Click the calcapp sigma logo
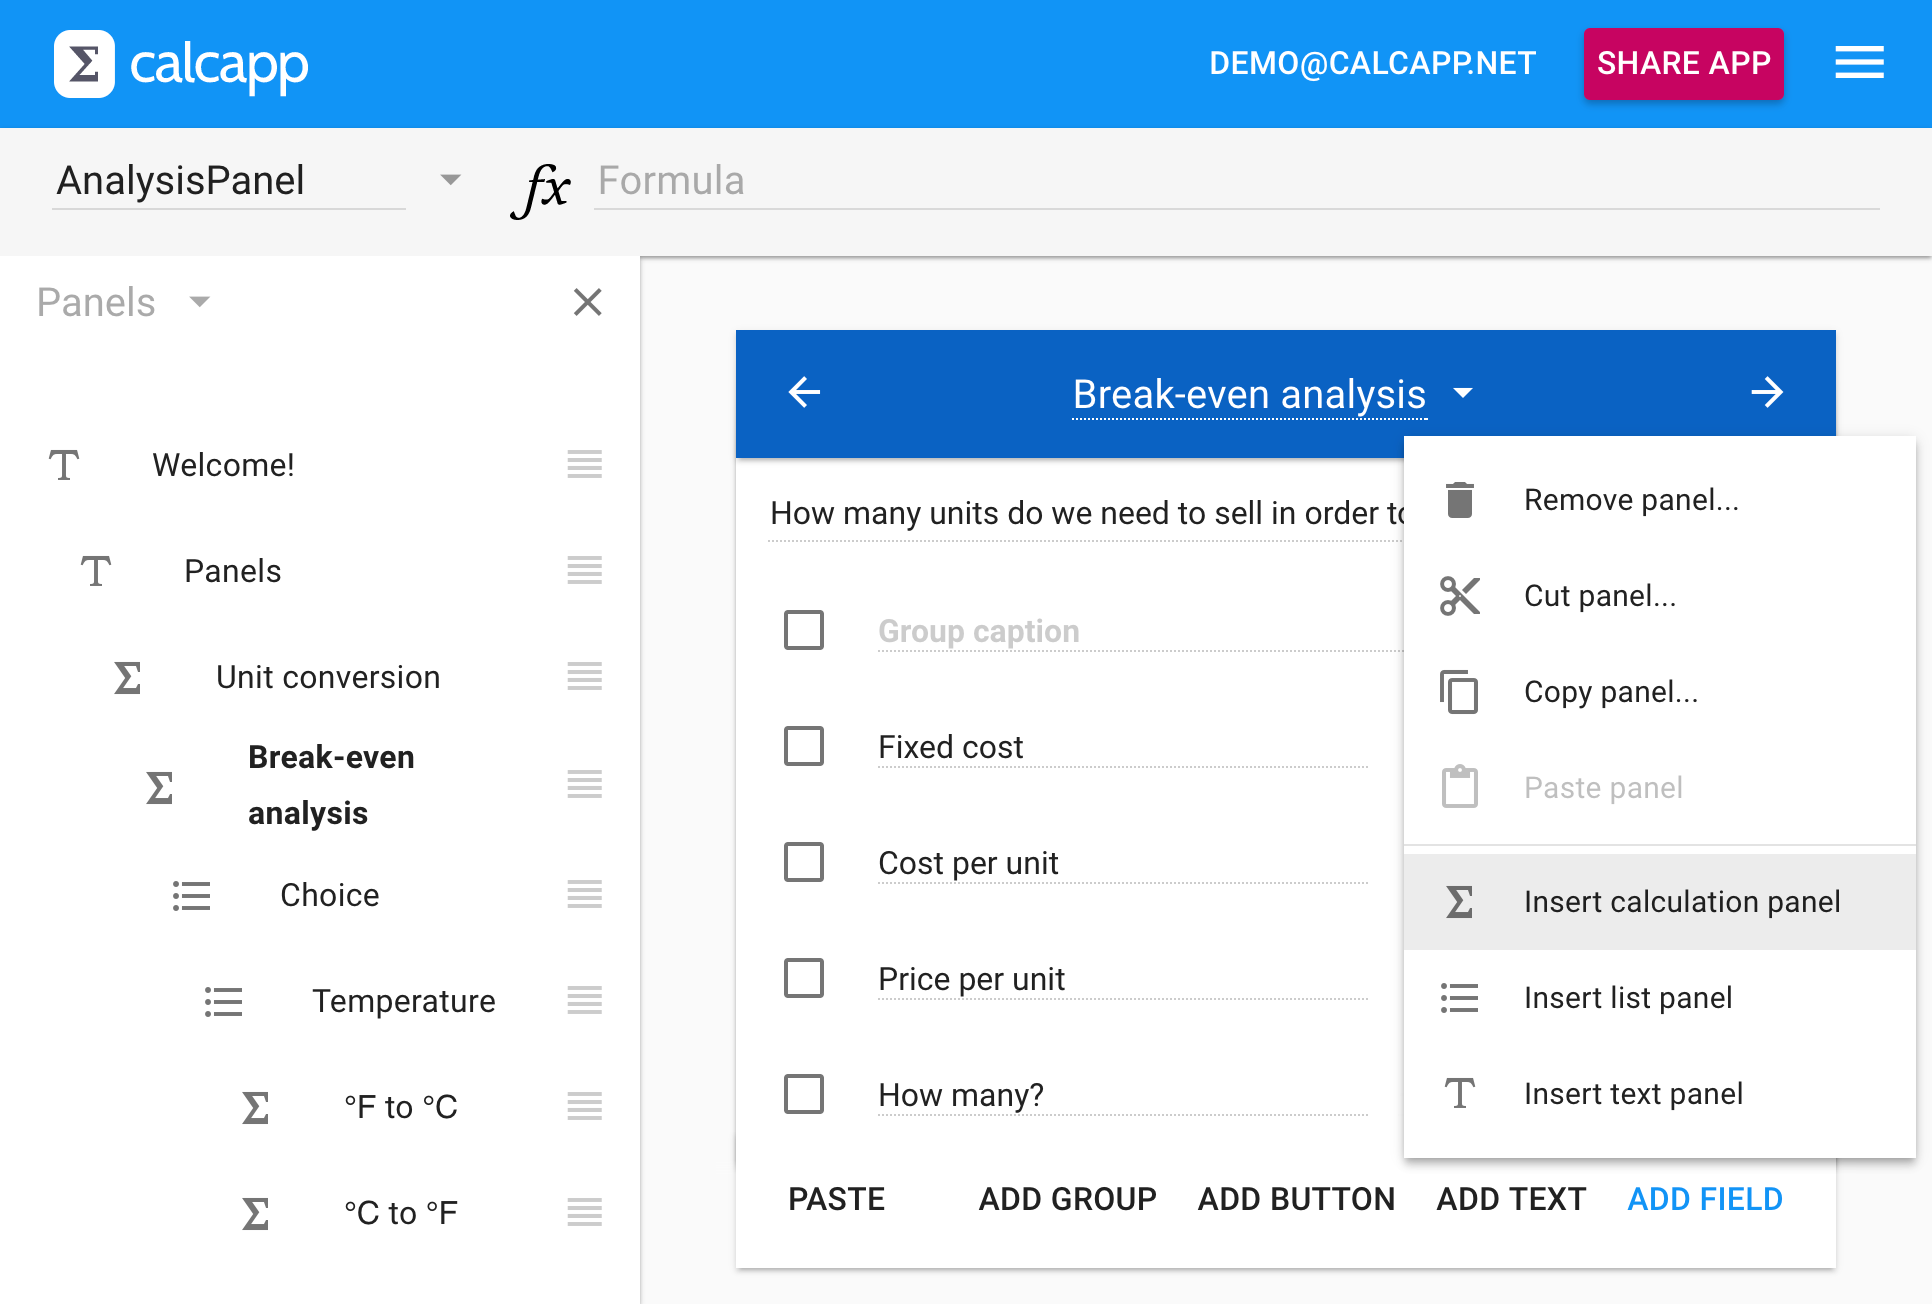 coord(84,64)
